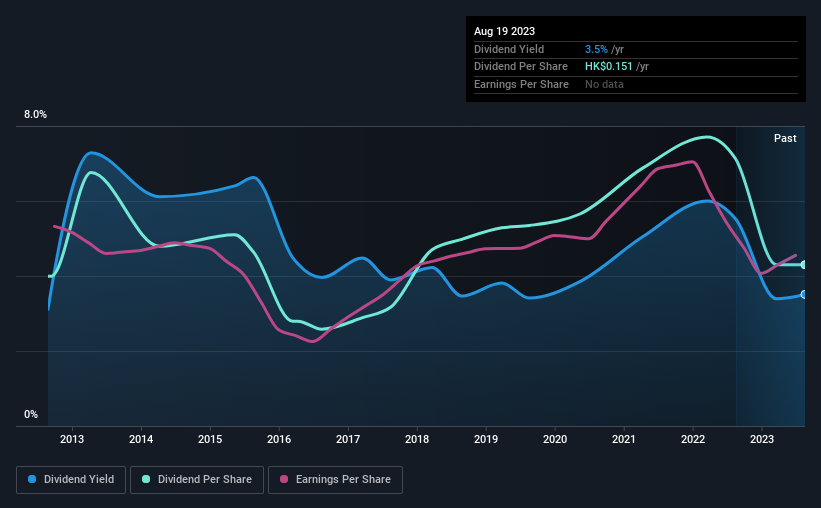The width and height of the screenshot is (821, 508).
Task: Click the blue Dividend Yield legend dot
Action: click(x=32, y=479)
